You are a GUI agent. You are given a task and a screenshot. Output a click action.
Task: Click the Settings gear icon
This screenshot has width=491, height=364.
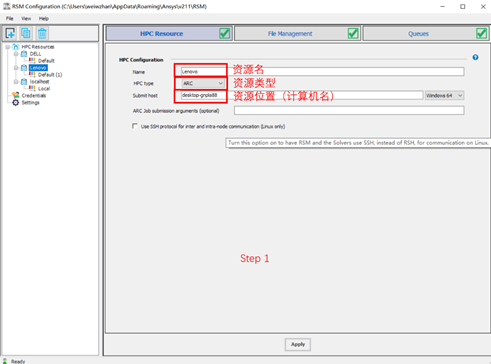coord(16,103)
